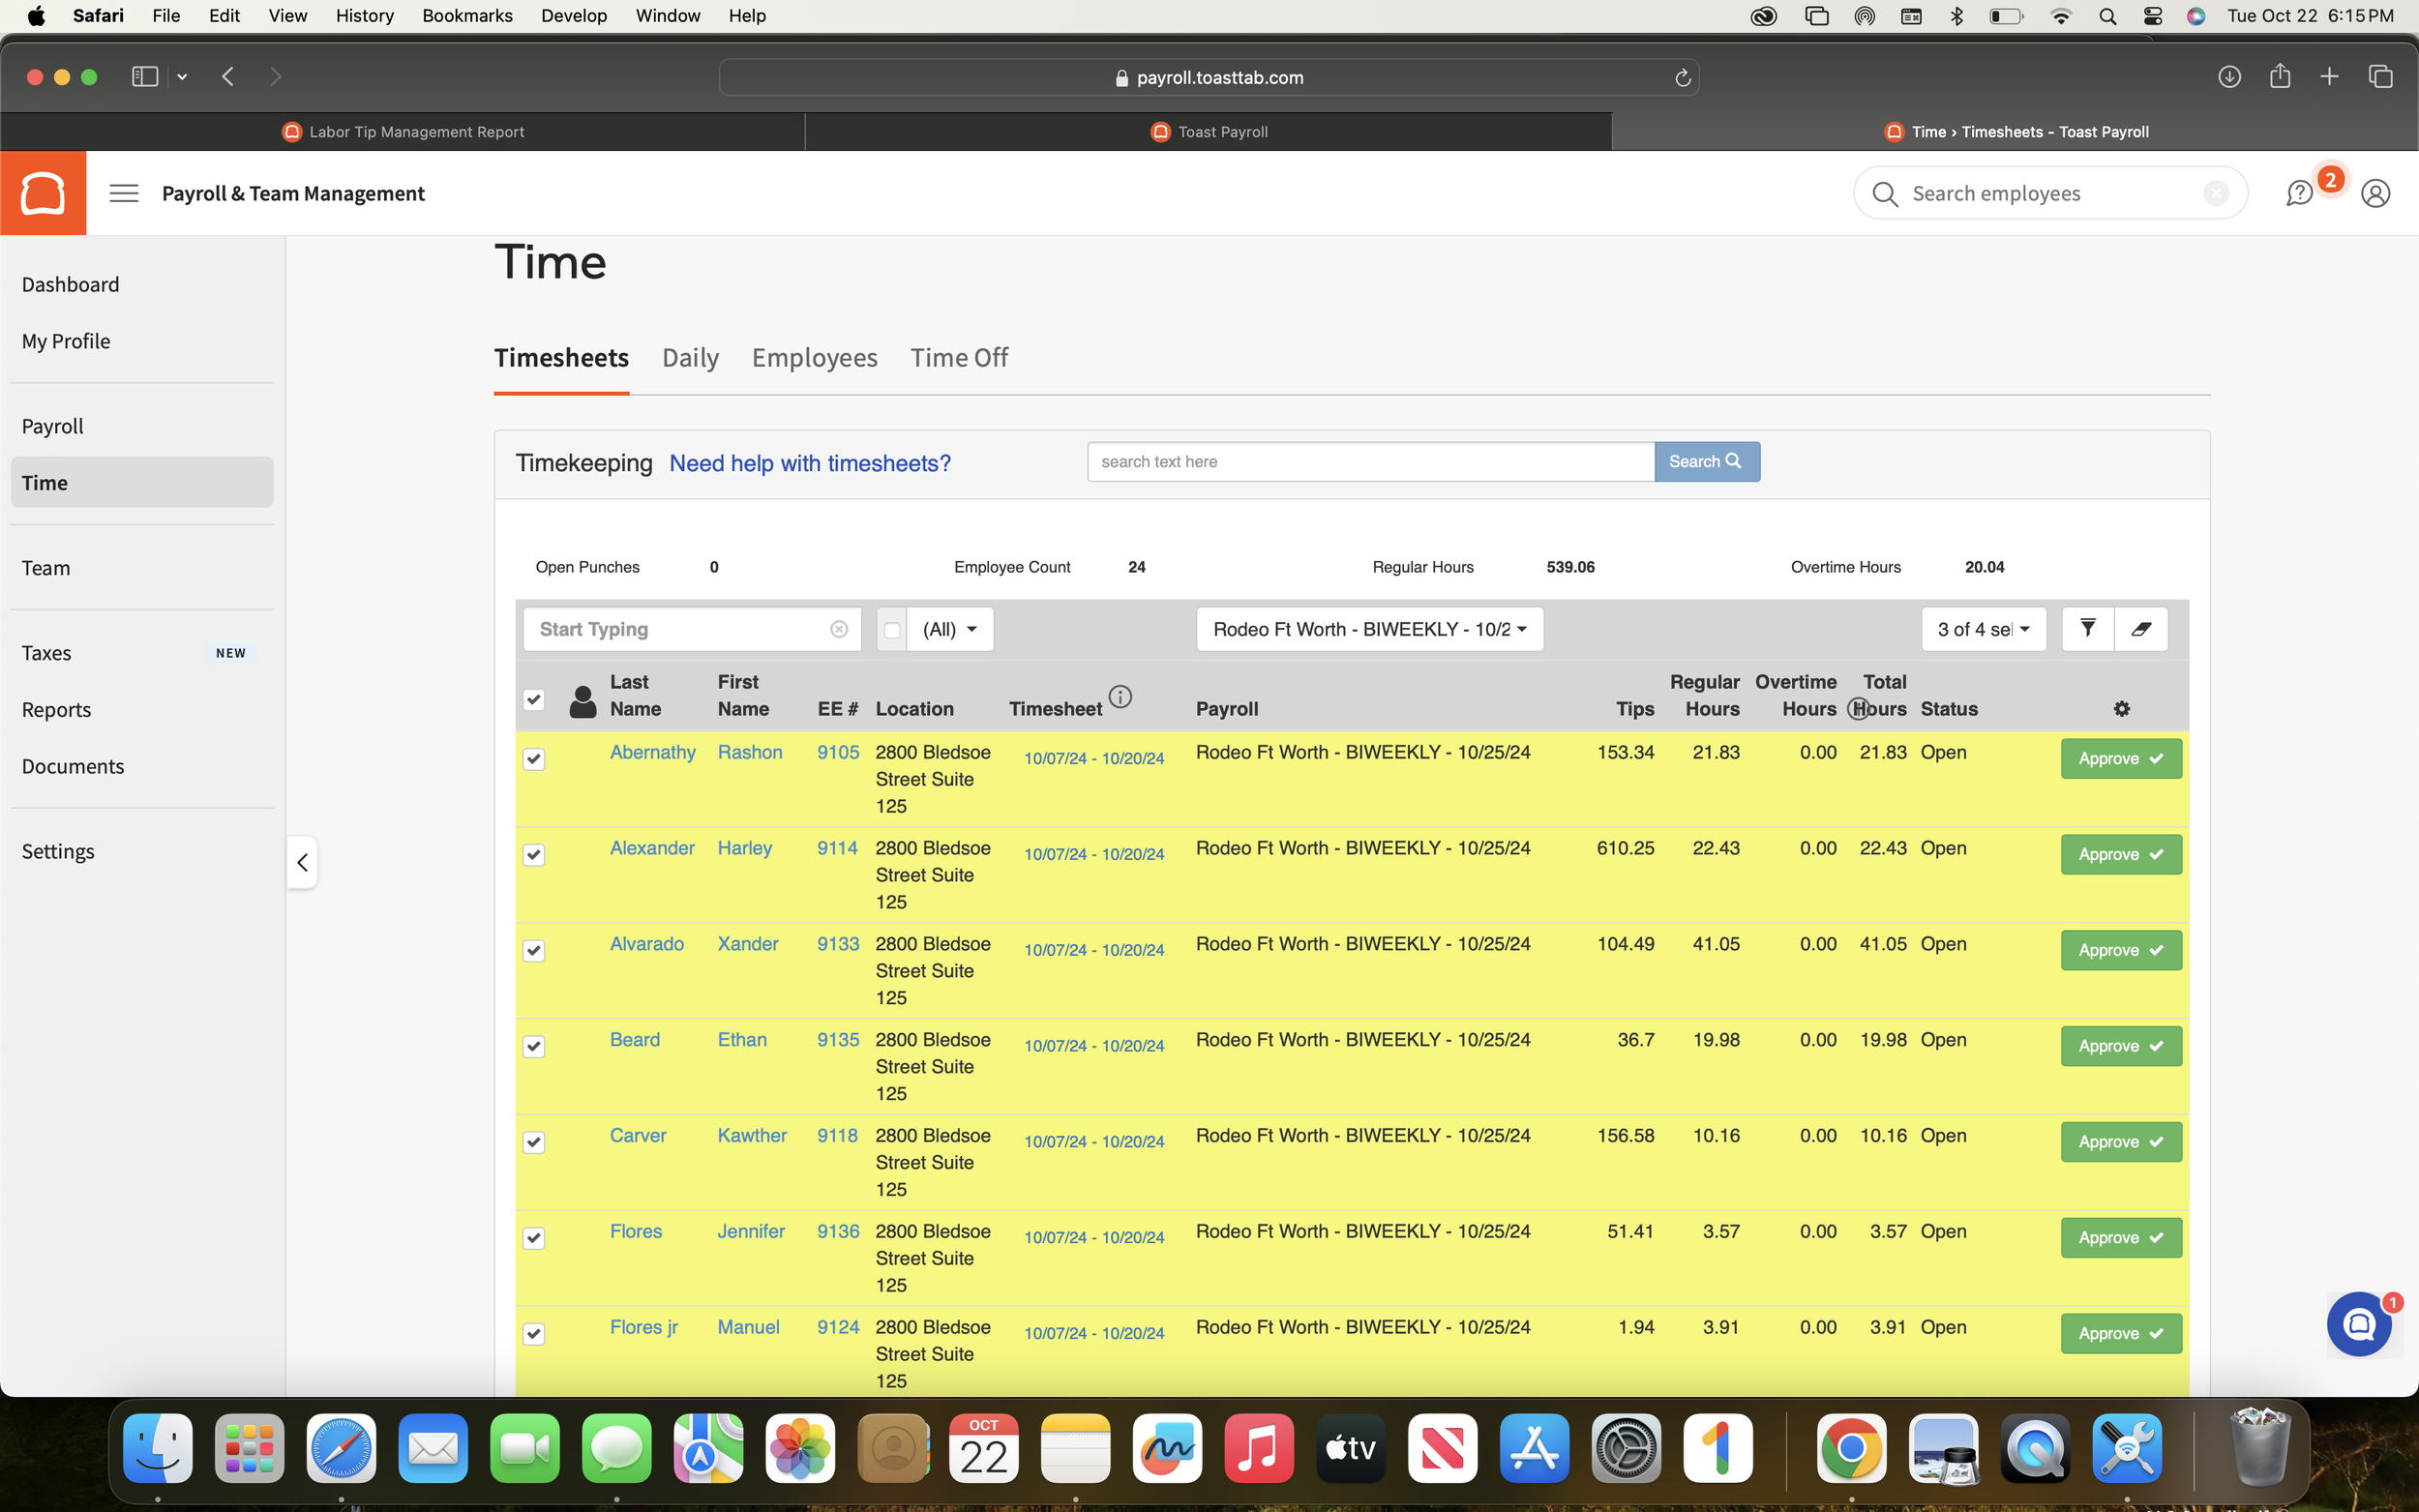Click the Start Typing filter field

tap(680, 629)
